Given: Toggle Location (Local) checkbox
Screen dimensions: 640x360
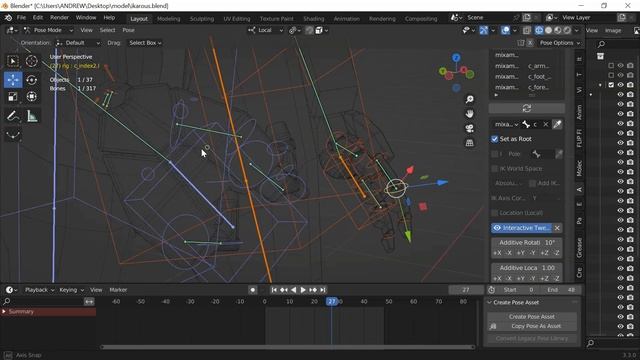Looking at the screenshot, I should [x=495, y=213].
